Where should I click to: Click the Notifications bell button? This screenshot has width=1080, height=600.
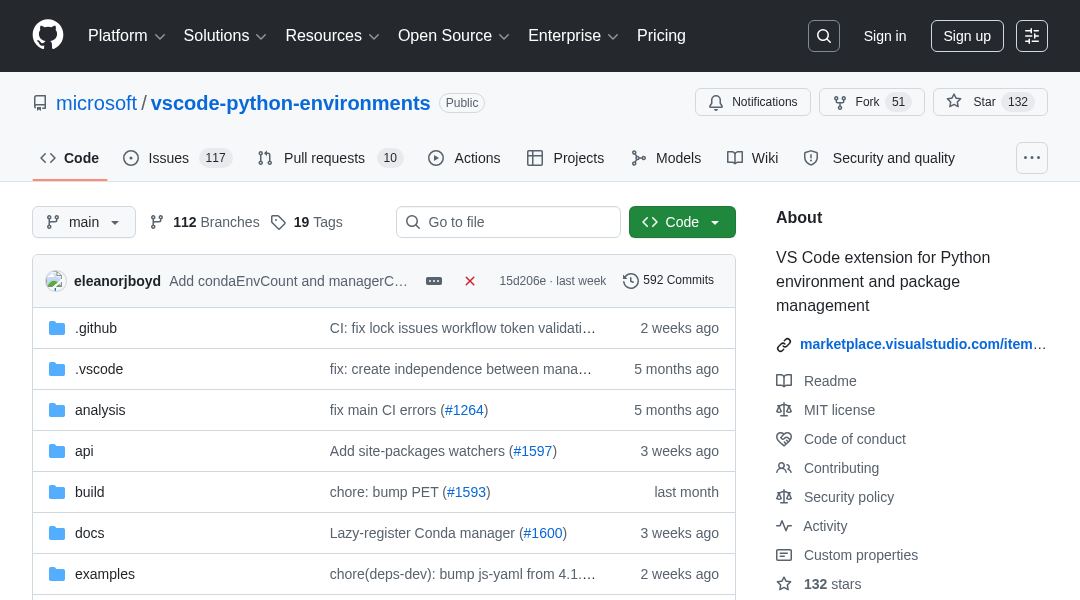[753, 102]
